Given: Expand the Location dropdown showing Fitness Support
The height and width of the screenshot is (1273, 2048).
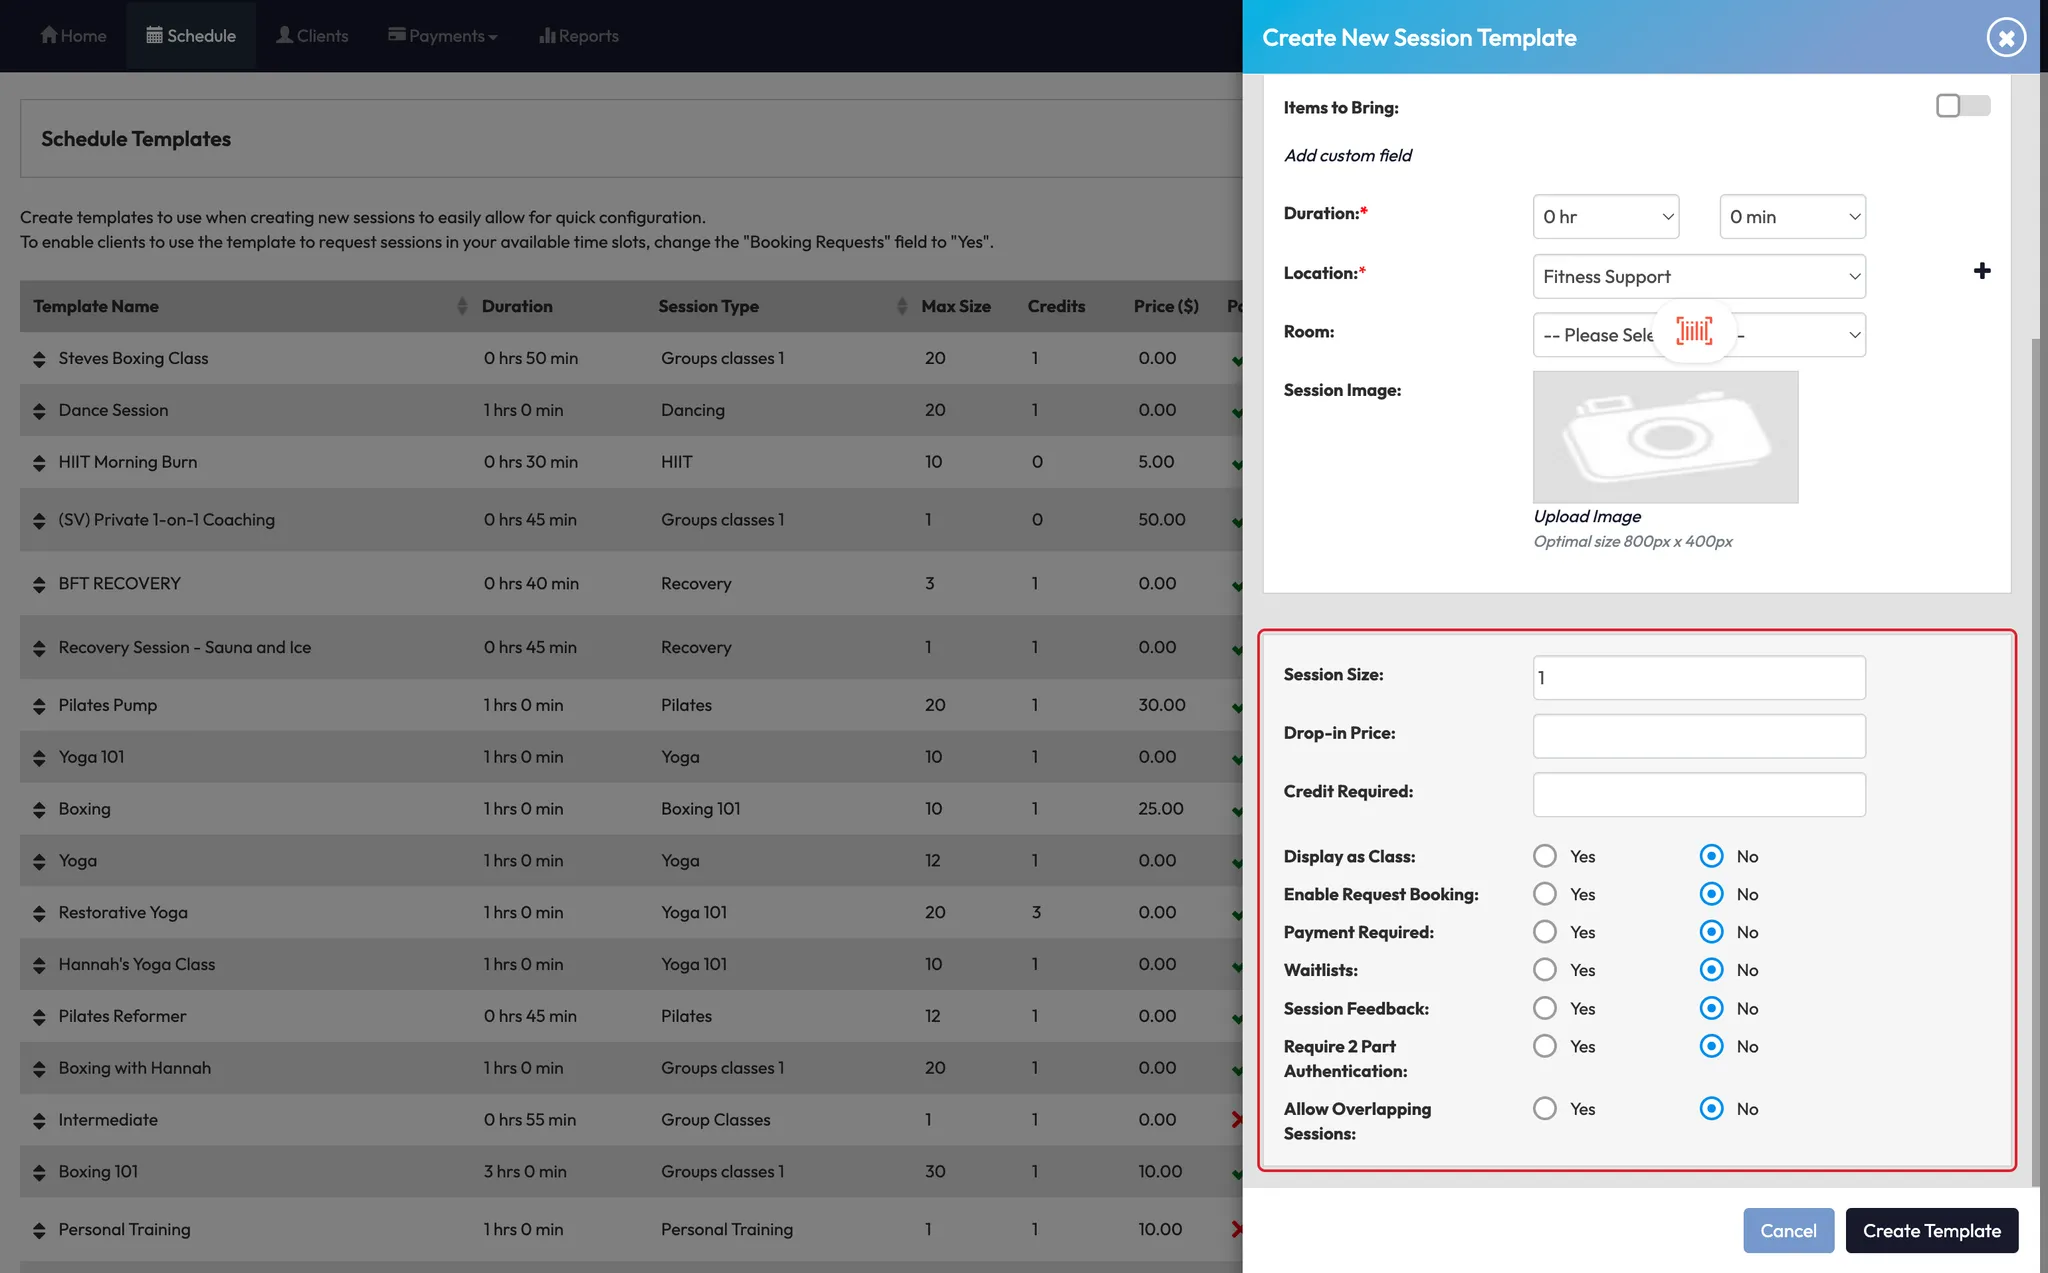Looking at the screenshot, I should (1698, 277).
